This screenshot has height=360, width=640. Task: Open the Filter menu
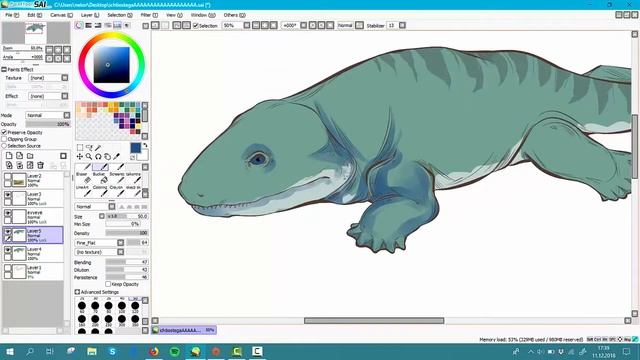pyautogui.click(x=149, y=15)
